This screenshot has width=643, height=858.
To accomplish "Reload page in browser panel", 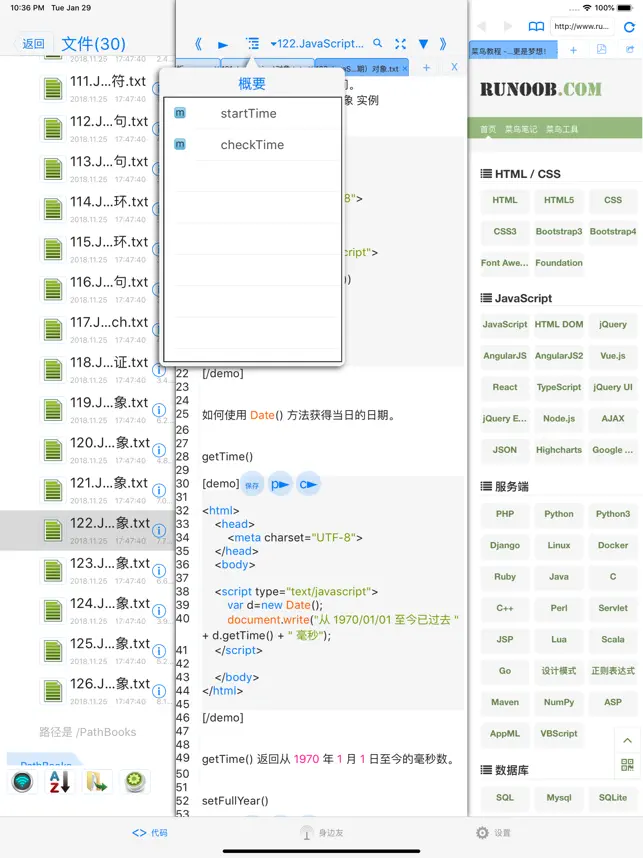I will pos(629,26).
